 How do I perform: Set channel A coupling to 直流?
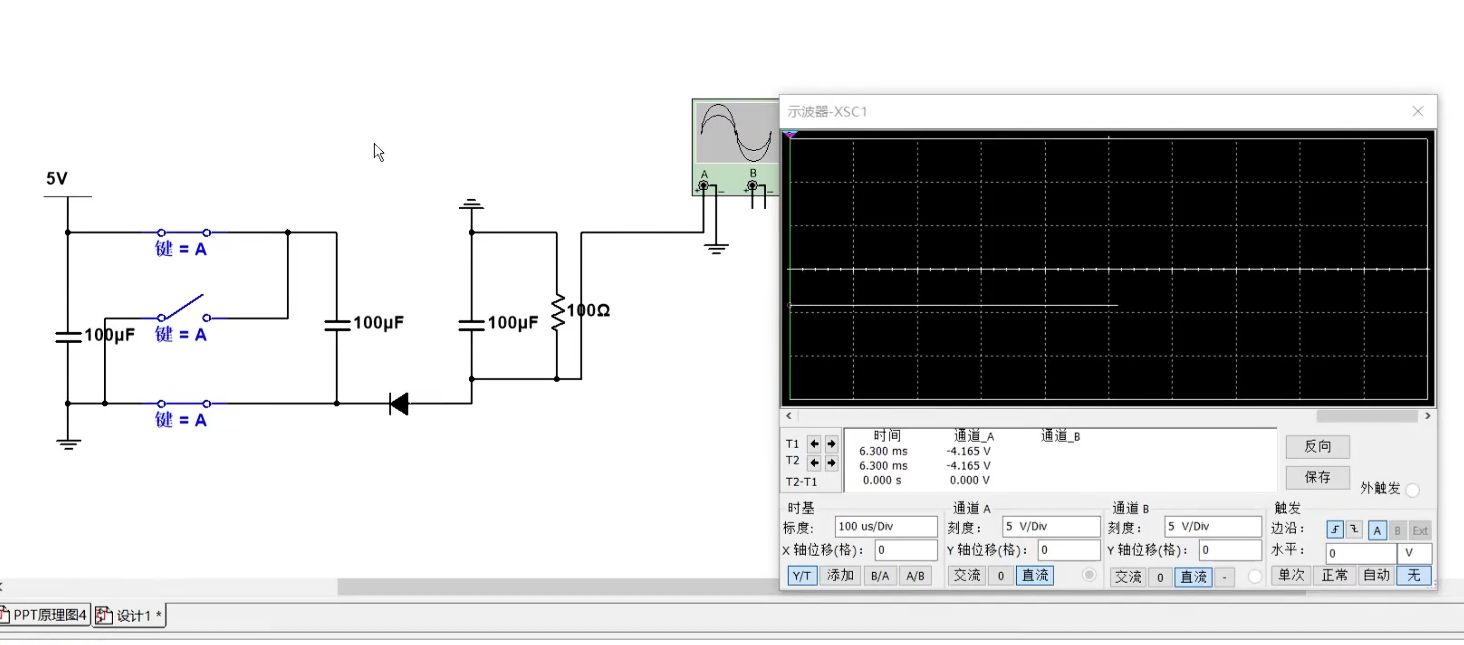click(x=1035, y=576)
